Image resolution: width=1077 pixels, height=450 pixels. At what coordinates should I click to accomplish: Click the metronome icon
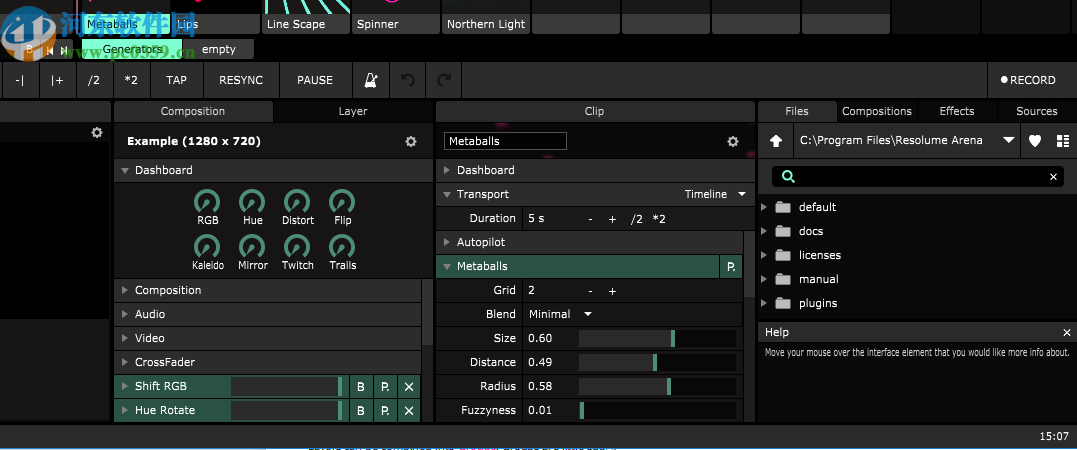[370, 80]
